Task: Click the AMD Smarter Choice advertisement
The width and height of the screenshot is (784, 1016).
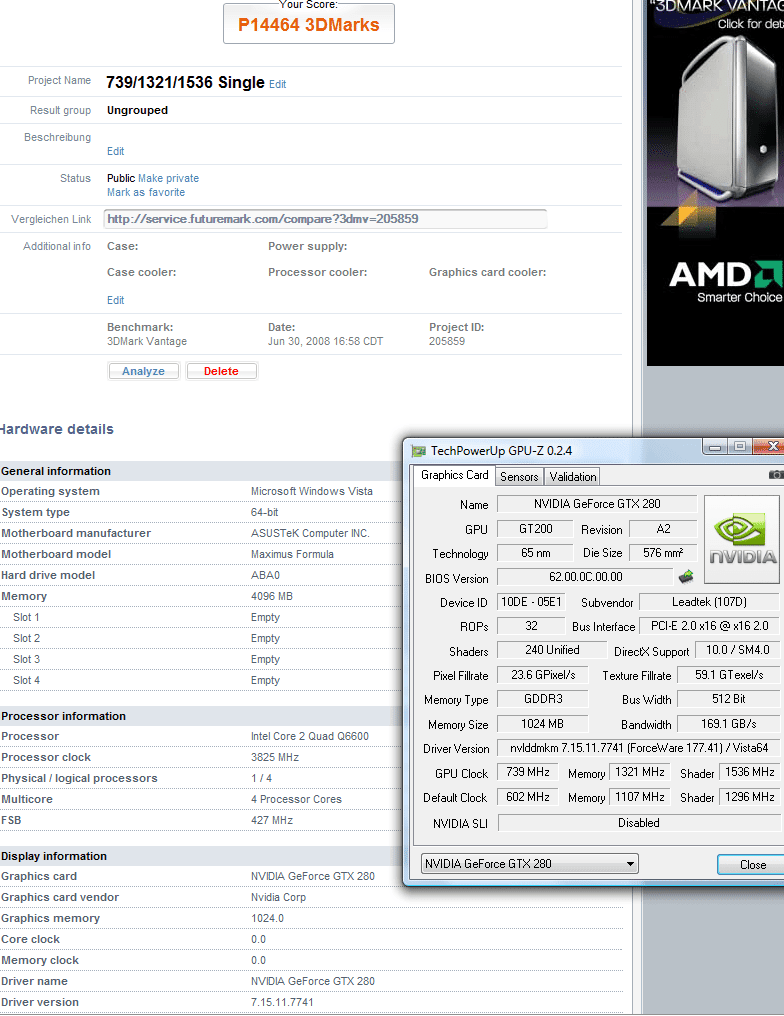Action: 715,183
